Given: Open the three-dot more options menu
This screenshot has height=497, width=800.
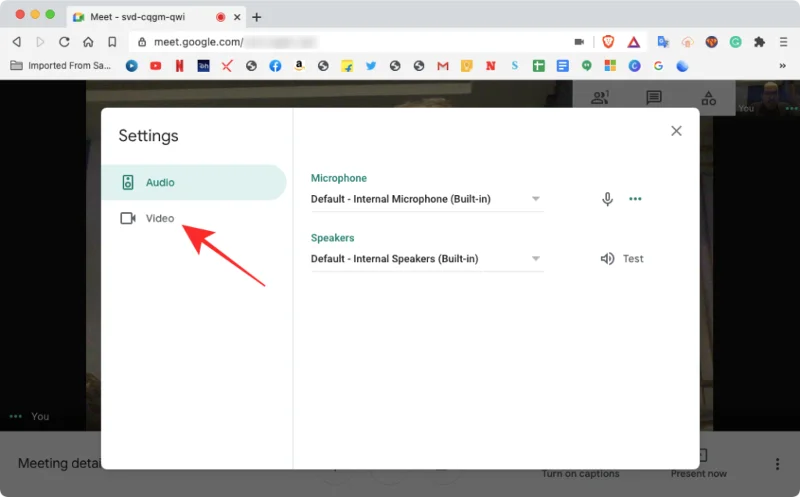Looking at the screenshot, I should pos(777,464).
